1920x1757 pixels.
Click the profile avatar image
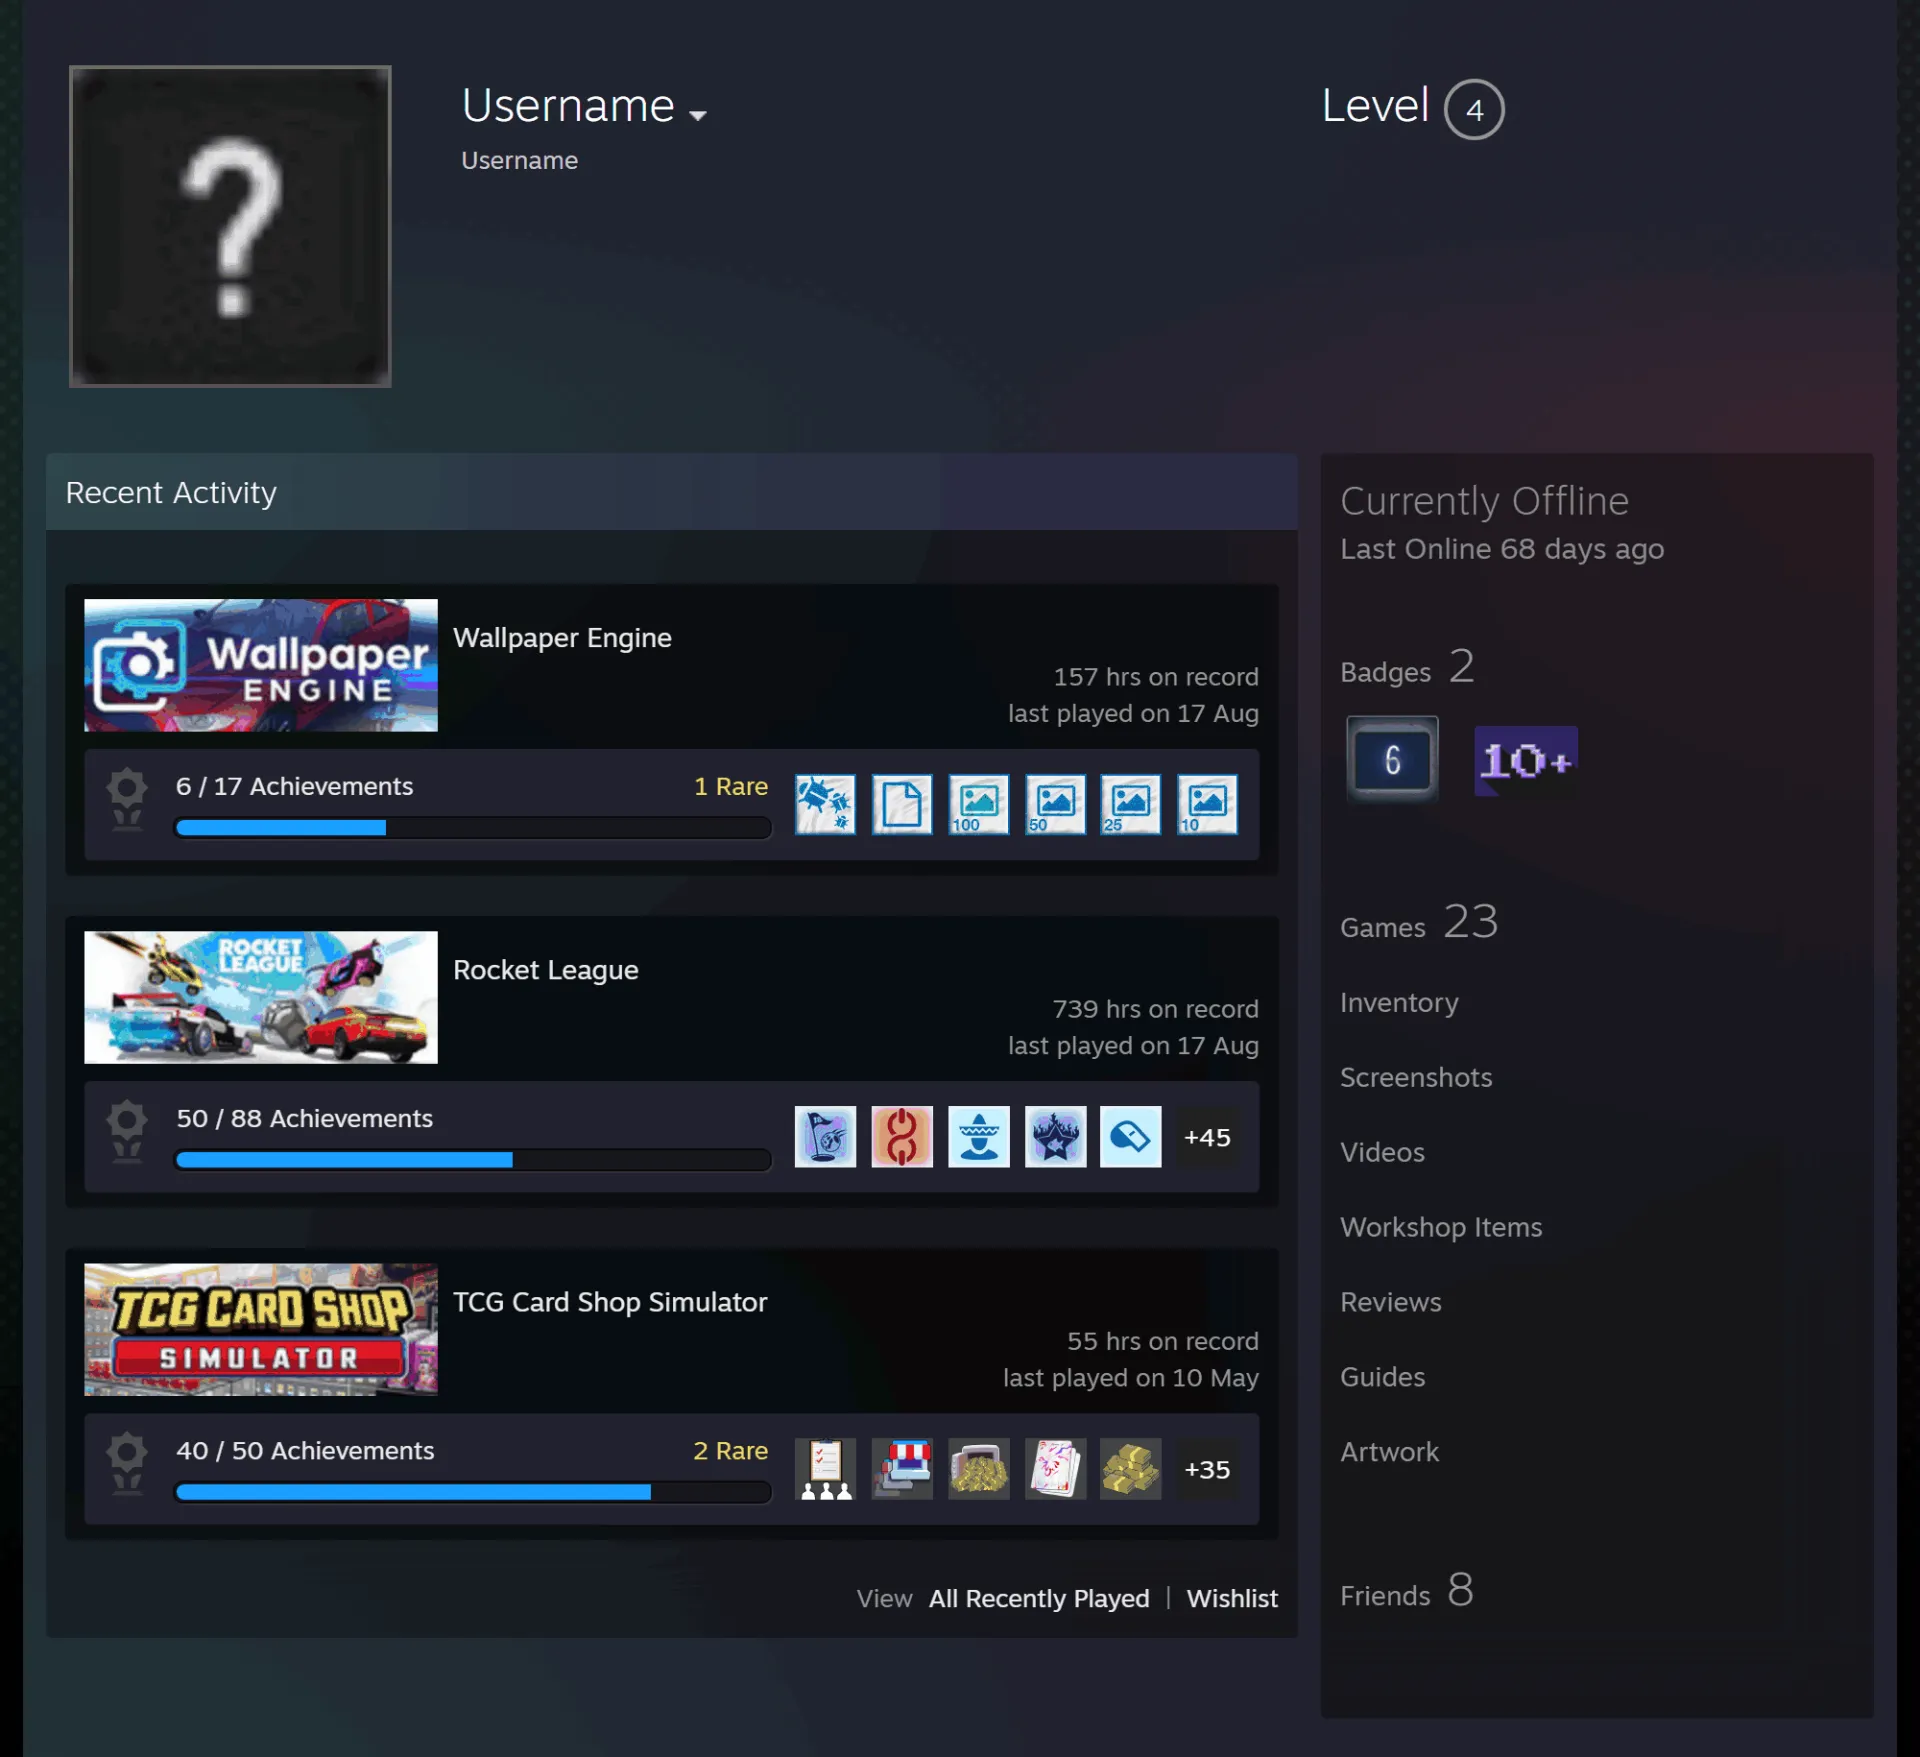tap(230, 226)
